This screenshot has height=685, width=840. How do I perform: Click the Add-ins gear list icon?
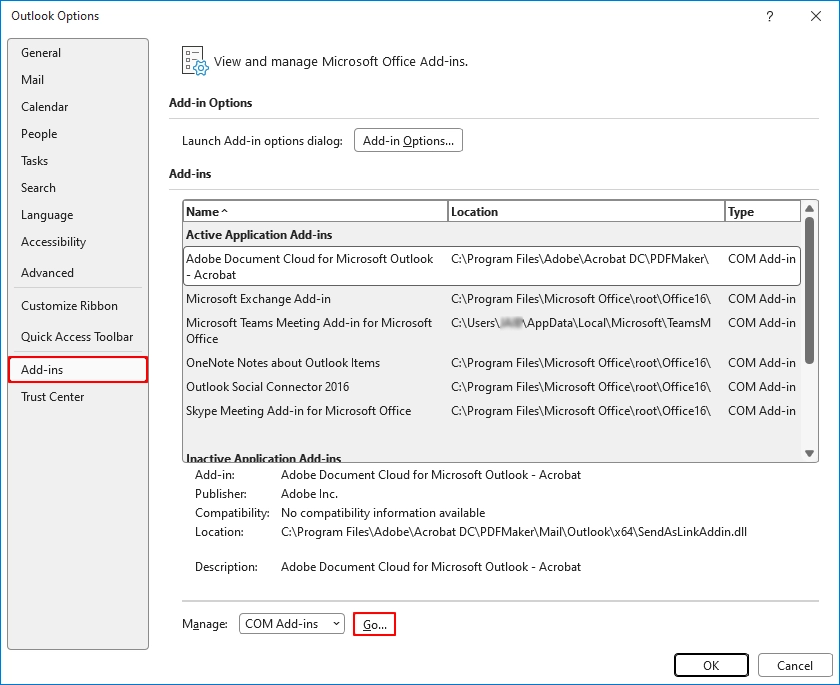pos(194,61)
